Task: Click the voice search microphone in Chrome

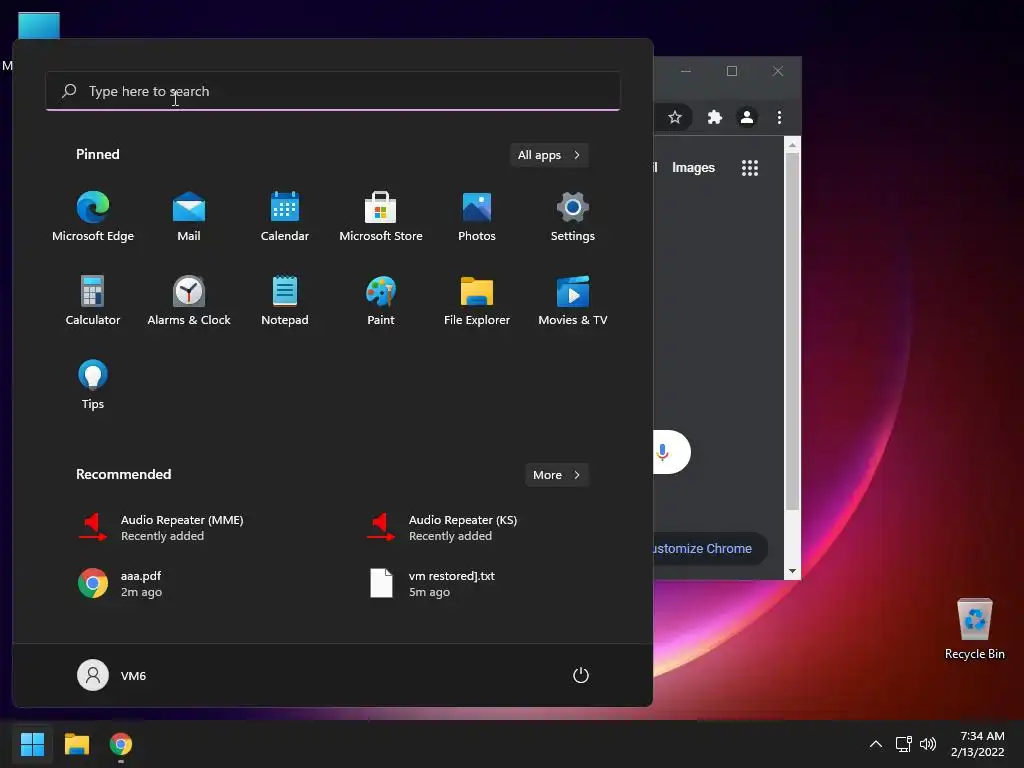Action: [x=663, y=452]
